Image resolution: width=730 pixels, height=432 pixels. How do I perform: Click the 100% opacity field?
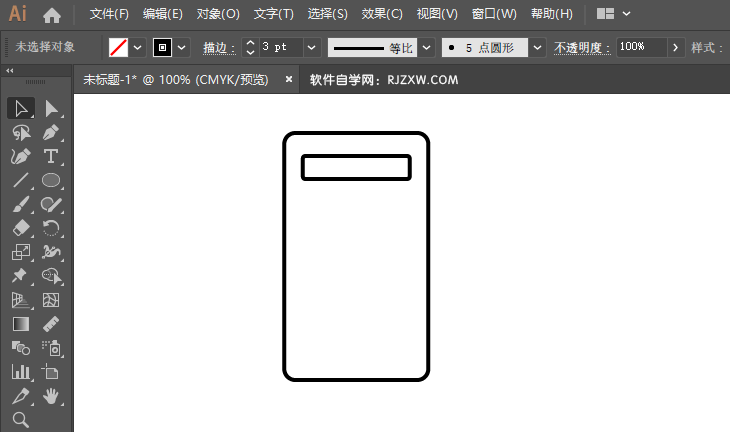642,47
